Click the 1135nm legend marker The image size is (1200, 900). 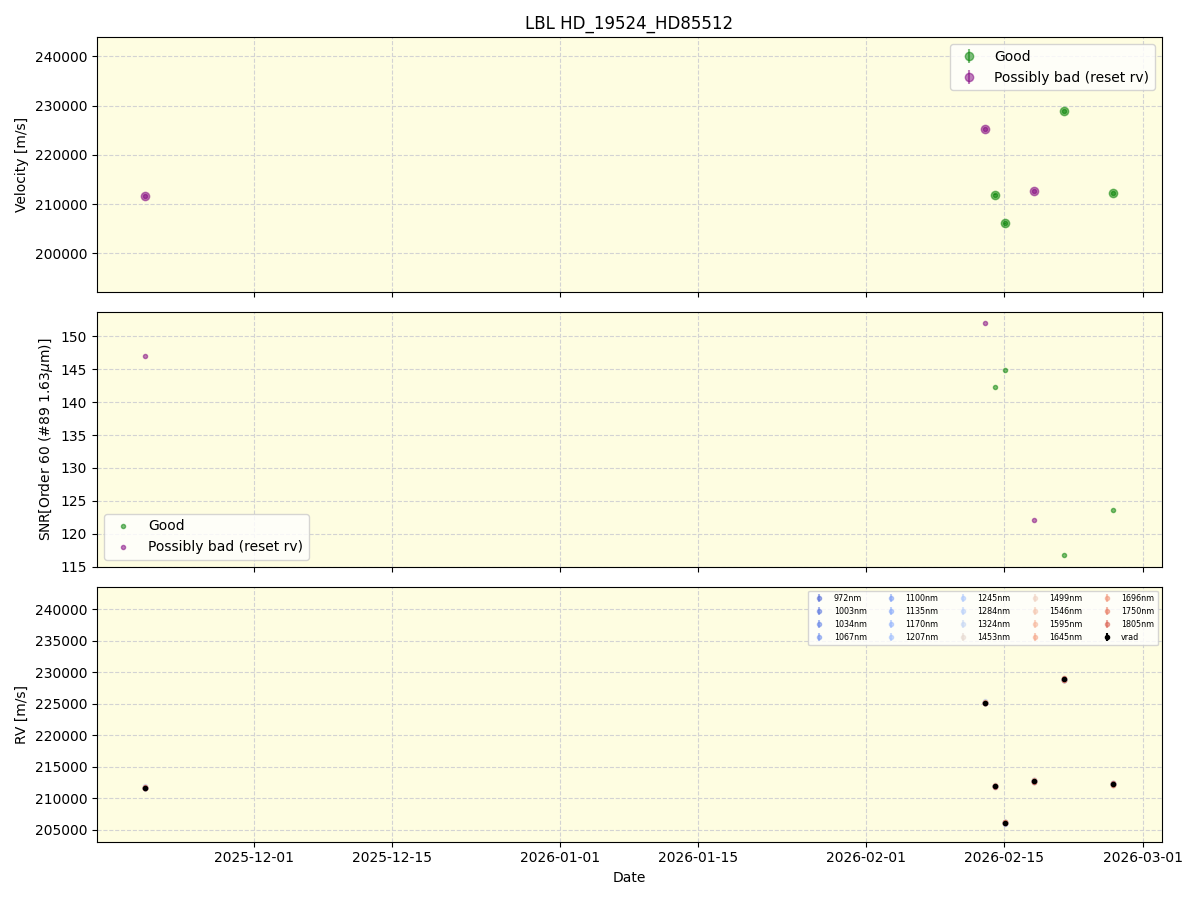tap(891, 611)
